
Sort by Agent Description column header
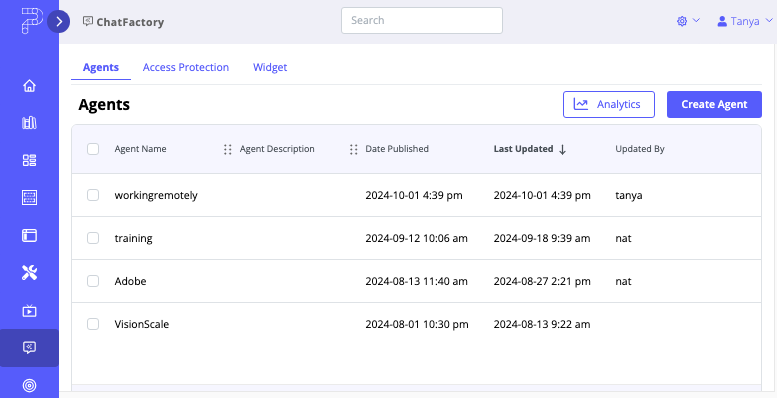277,149
